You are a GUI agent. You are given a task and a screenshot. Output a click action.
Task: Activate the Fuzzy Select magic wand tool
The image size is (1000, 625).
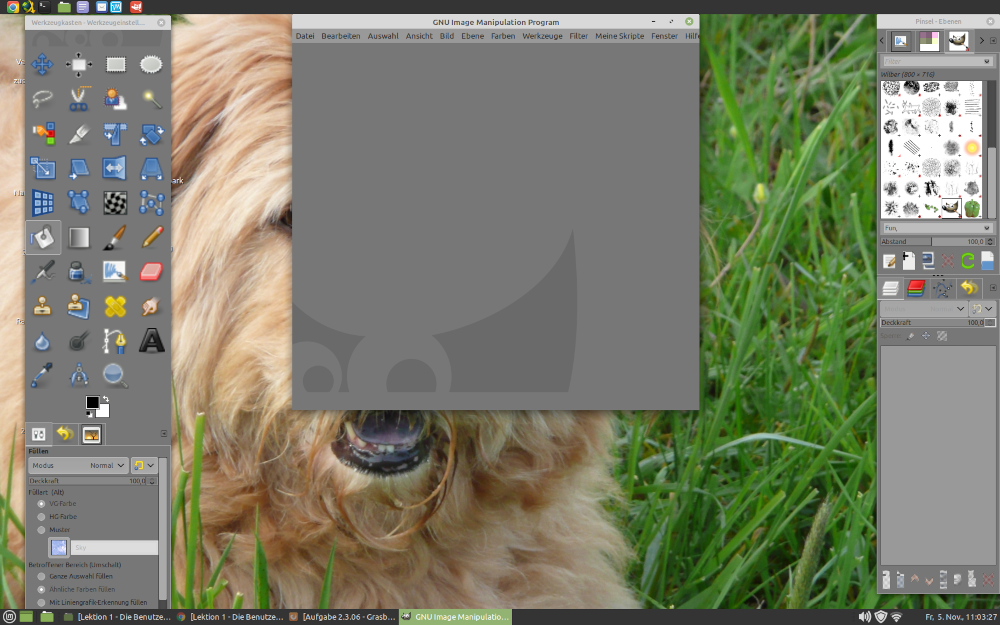[x=152, y=99]
